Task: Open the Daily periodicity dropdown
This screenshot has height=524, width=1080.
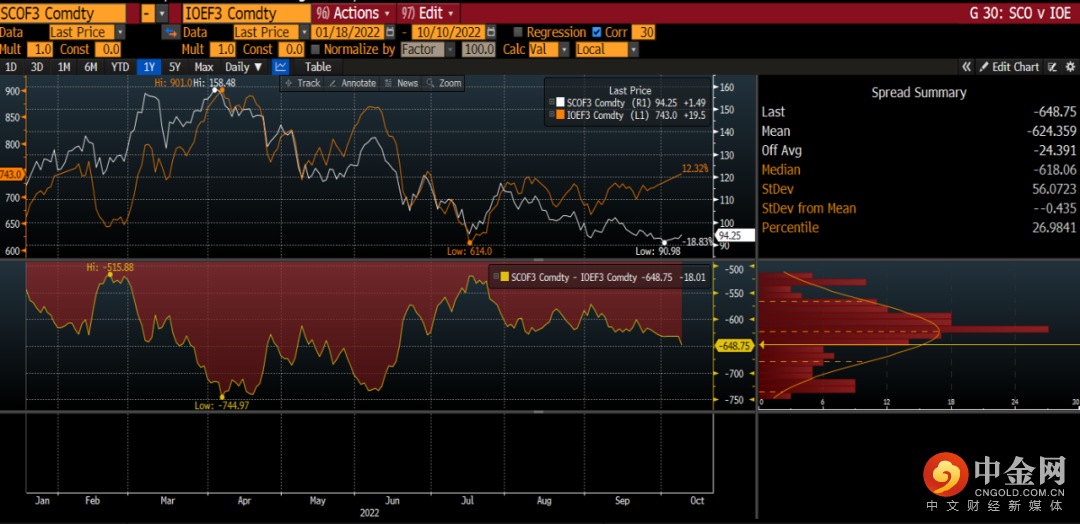Action: pyautogui.click(x=244, y=67)
